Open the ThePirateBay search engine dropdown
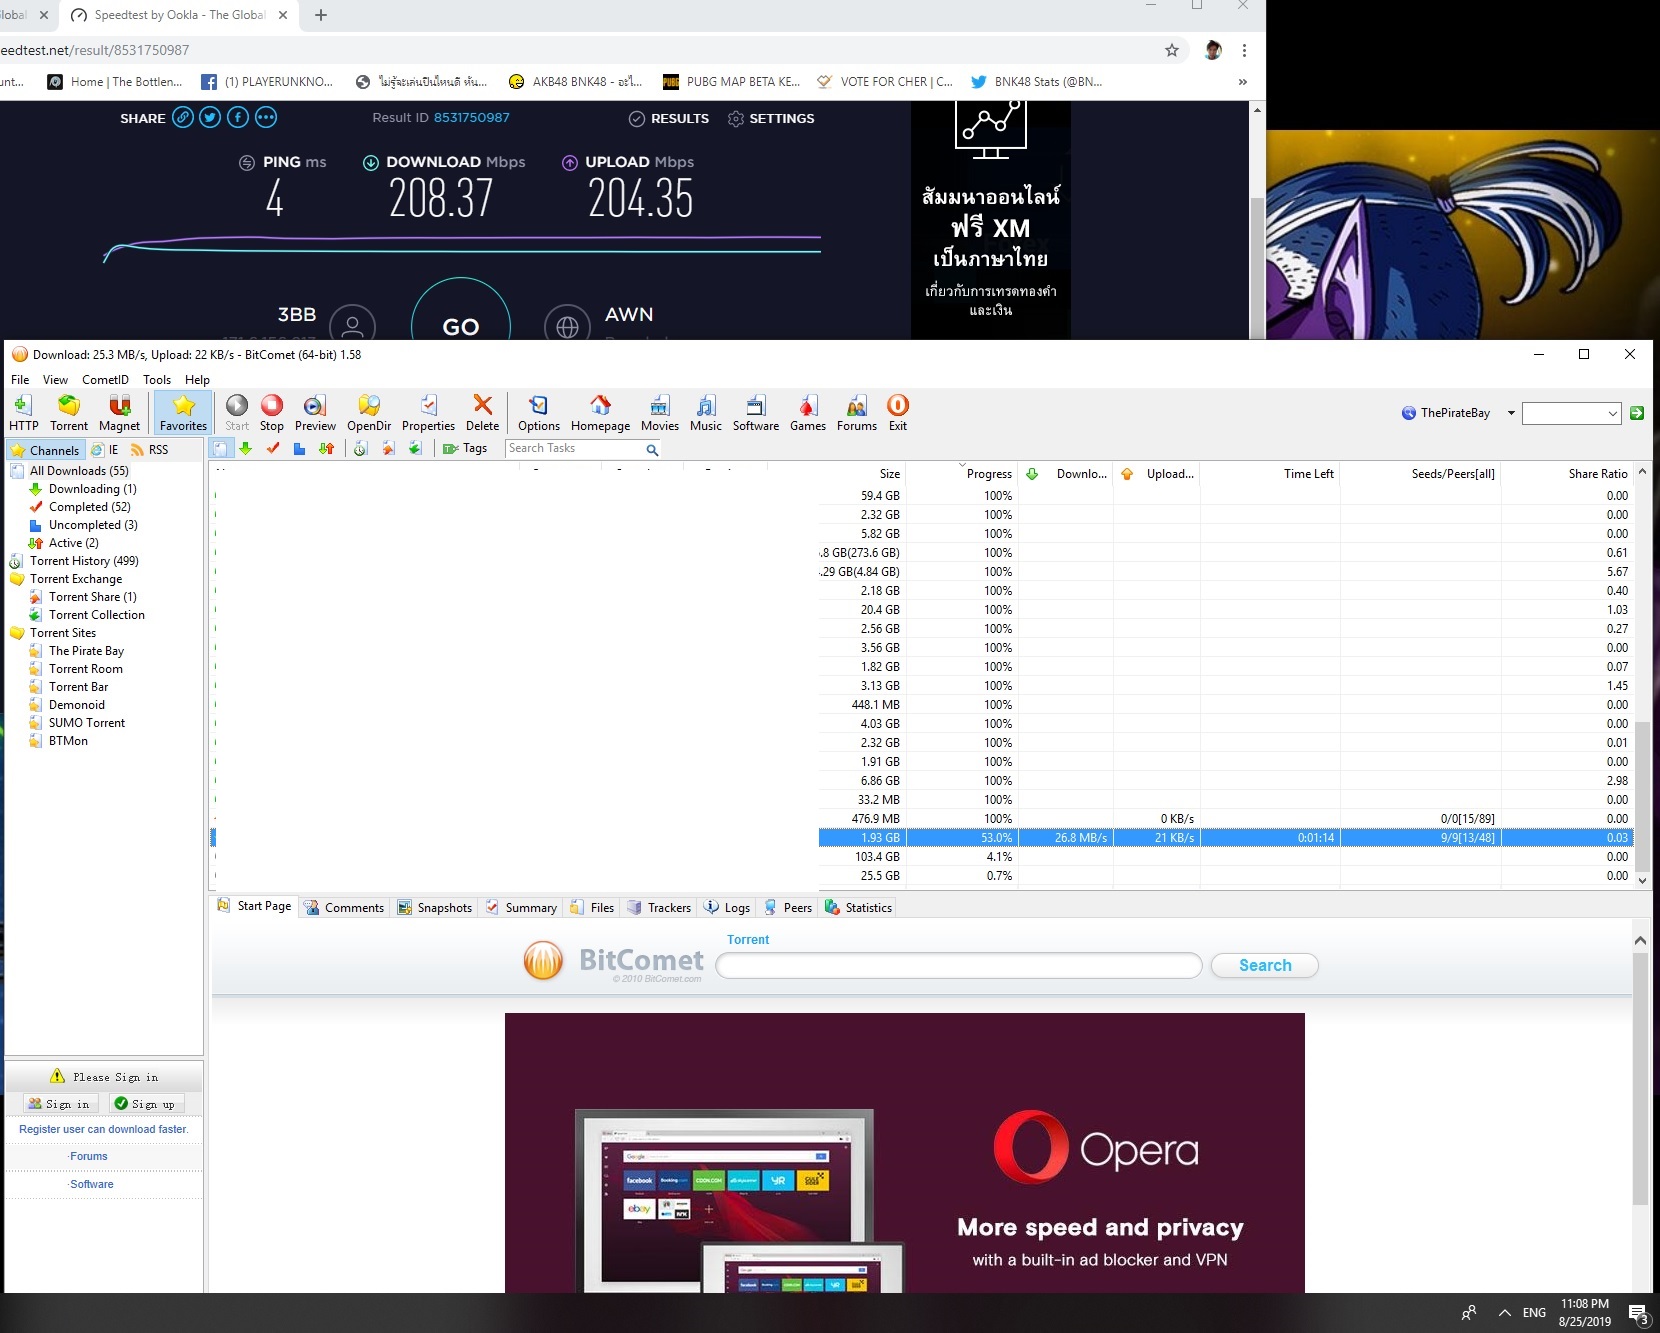The width and height of the screenshot is (1660, 1333). (1511, 413)
